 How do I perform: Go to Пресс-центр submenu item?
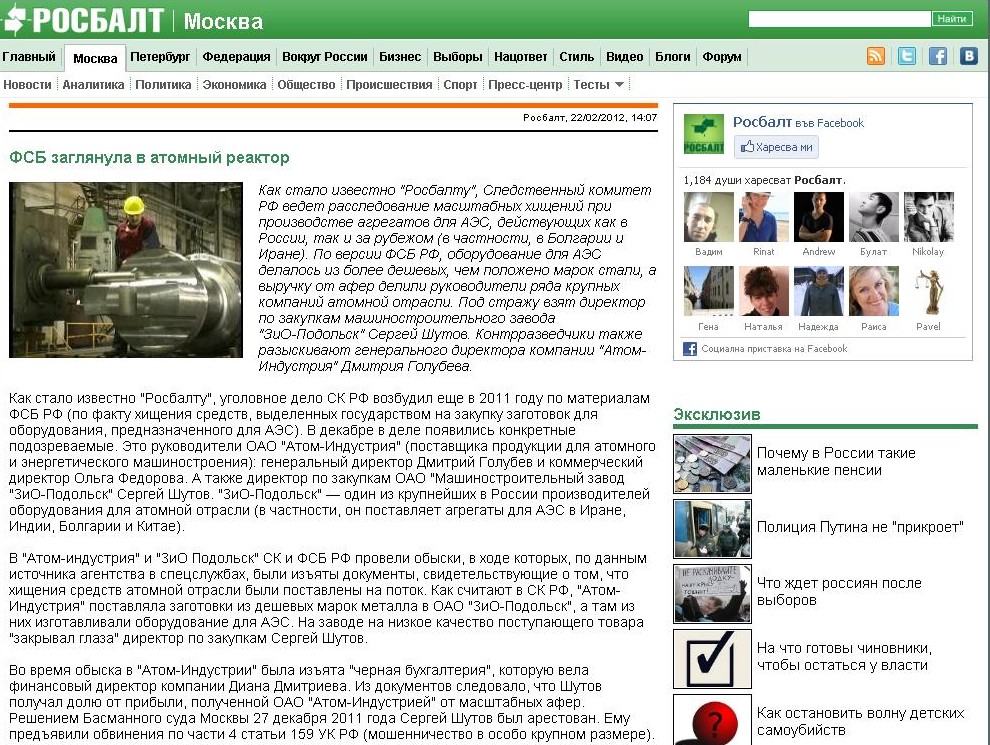tap(525, 85)
